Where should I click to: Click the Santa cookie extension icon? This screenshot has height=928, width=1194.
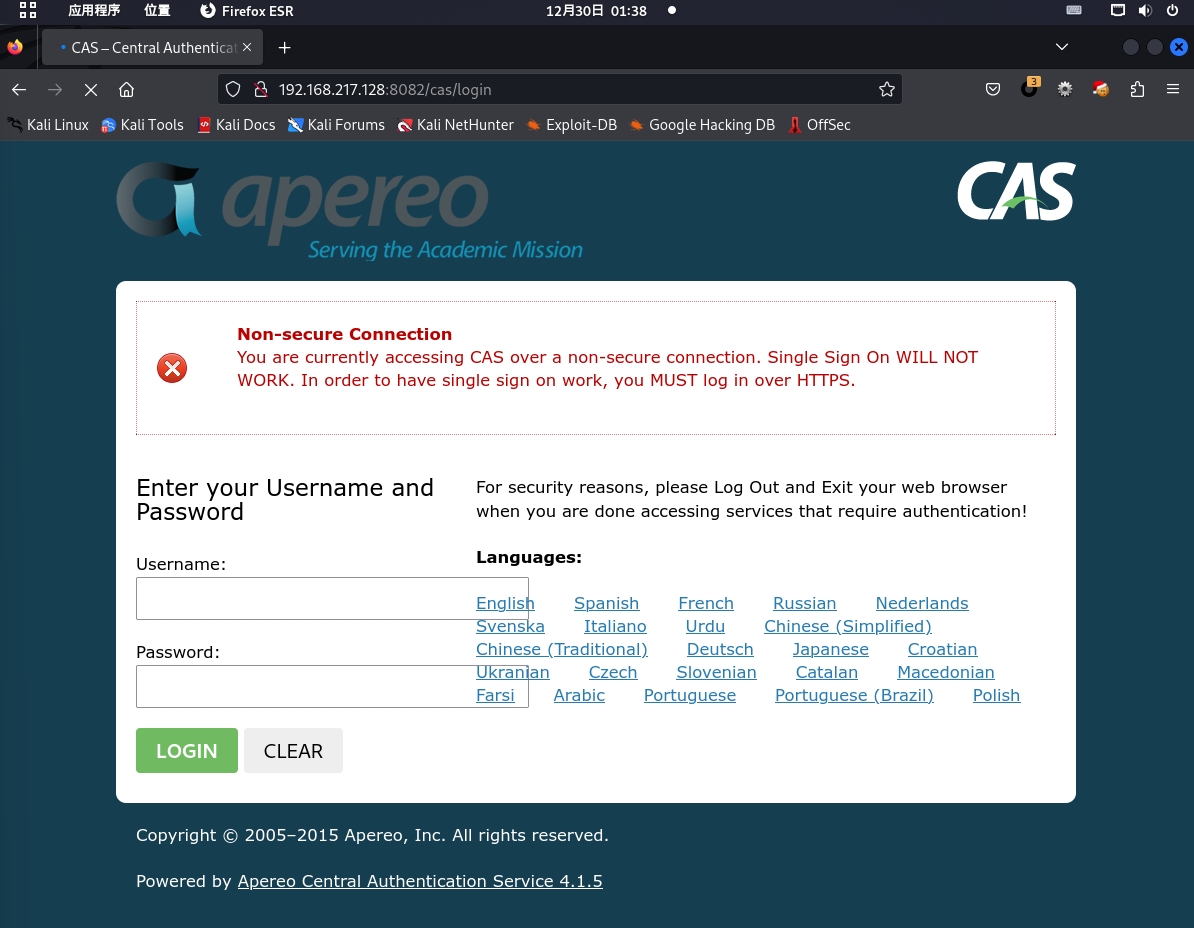click(1100, 89)
